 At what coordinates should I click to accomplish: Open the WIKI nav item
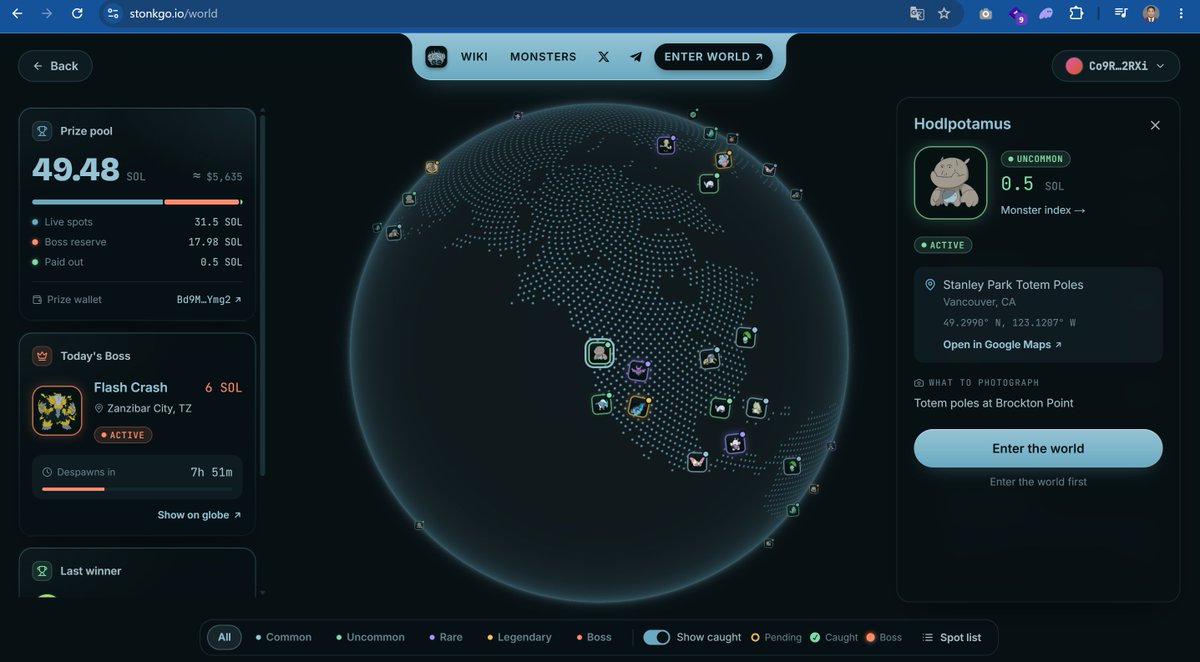coord(474,57)
